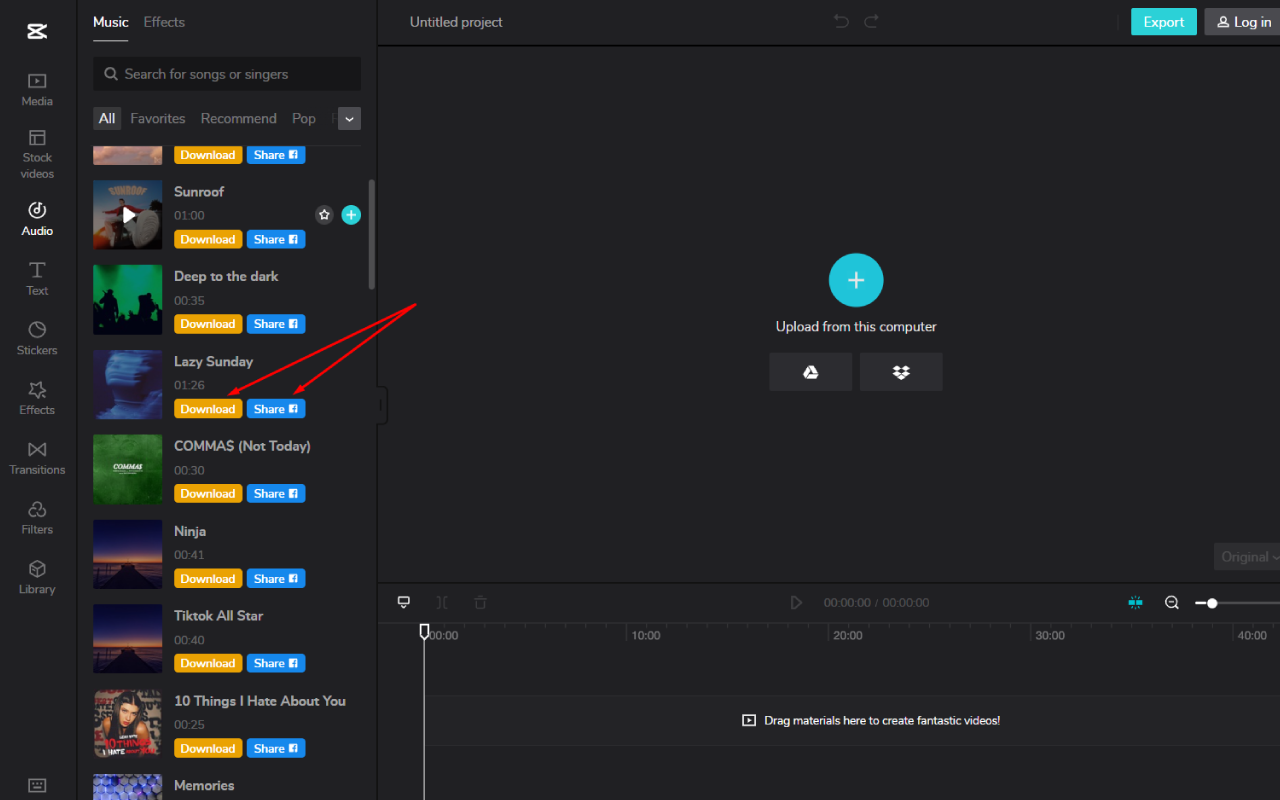Select the Favorites music filter

[x=157, y=118]
